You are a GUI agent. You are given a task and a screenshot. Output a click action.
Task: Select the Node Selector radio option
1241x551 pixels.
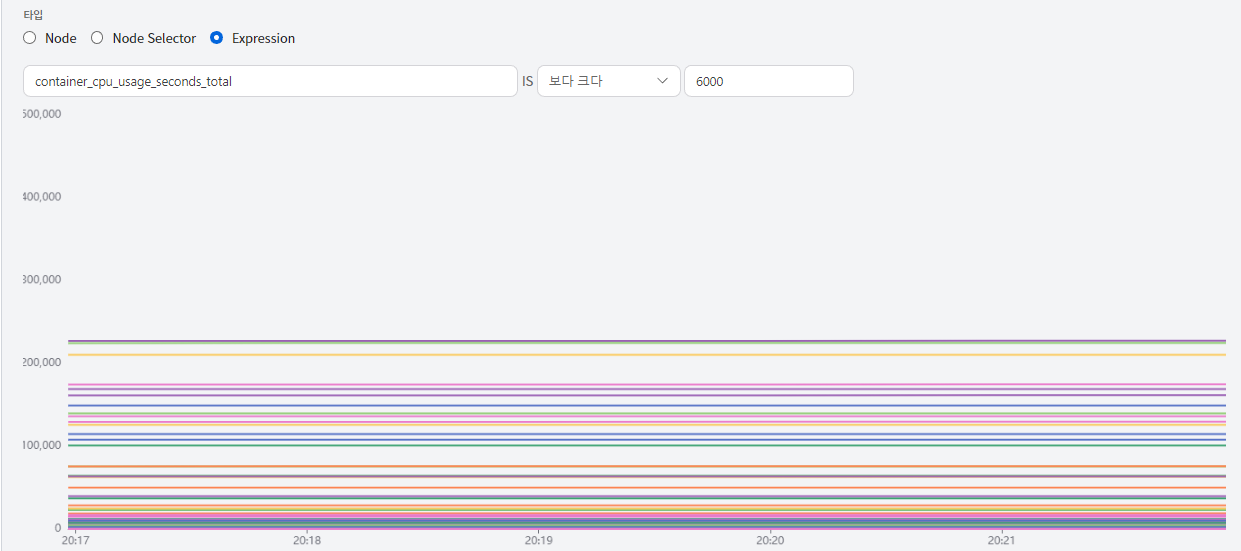(97, 38)
